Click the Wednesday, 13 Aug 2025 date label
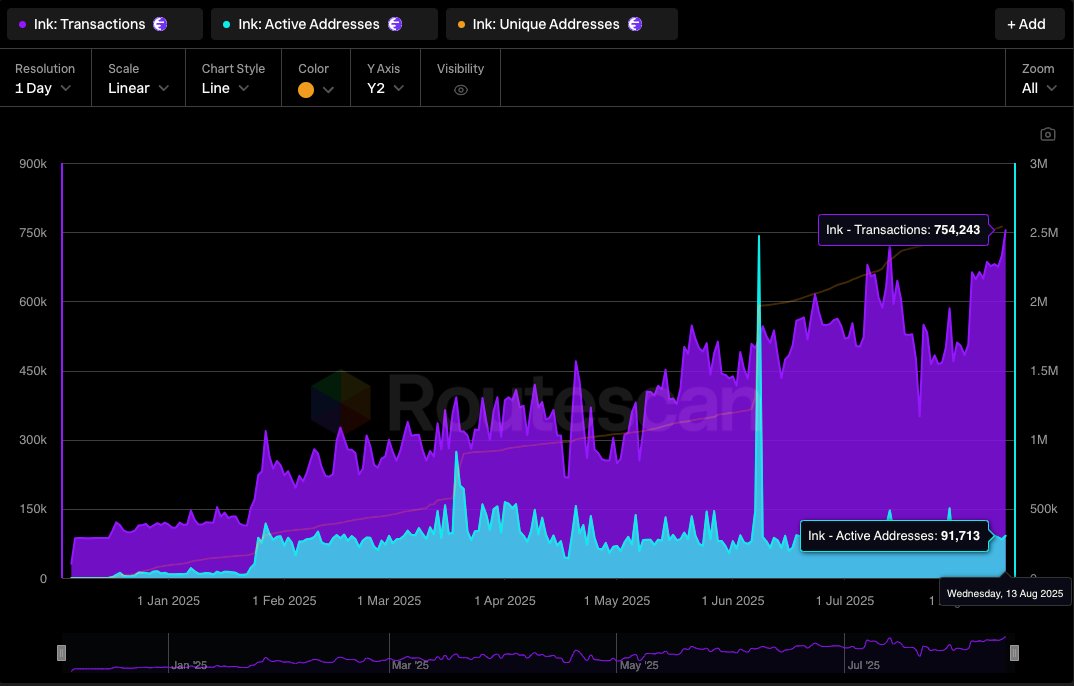The width and height of the screenshot is (1074, 686). (1005, 594)
